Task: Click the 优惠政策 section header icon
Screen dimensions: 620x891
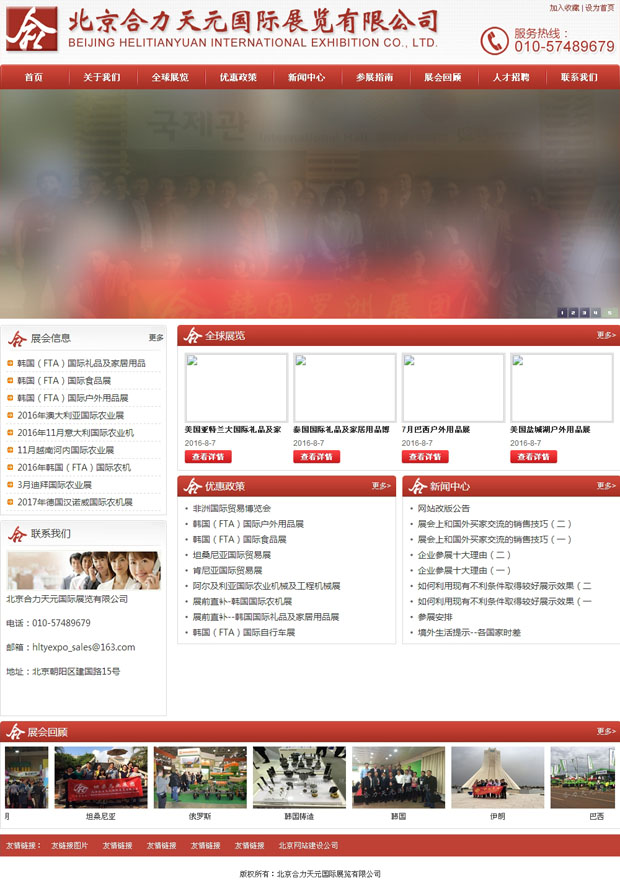Action: click(192, 486)
